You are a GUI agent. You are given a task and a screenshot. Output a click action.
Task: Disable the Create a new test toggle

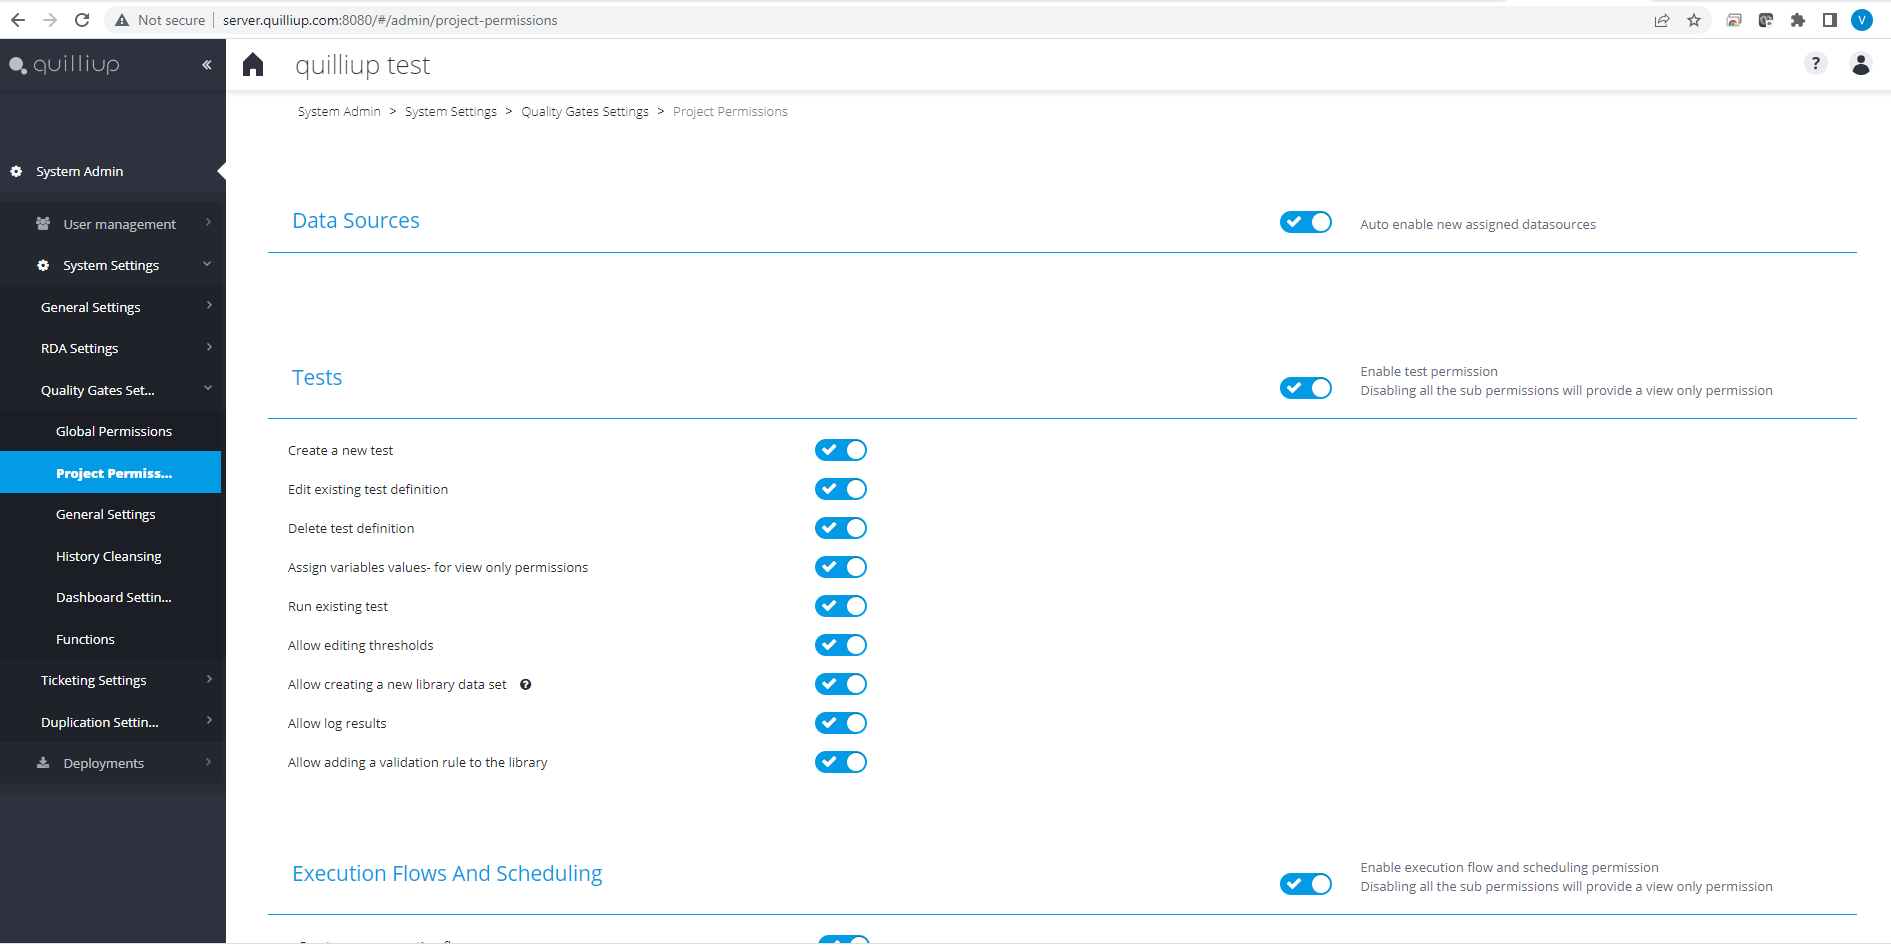click(x=840, y=450)
